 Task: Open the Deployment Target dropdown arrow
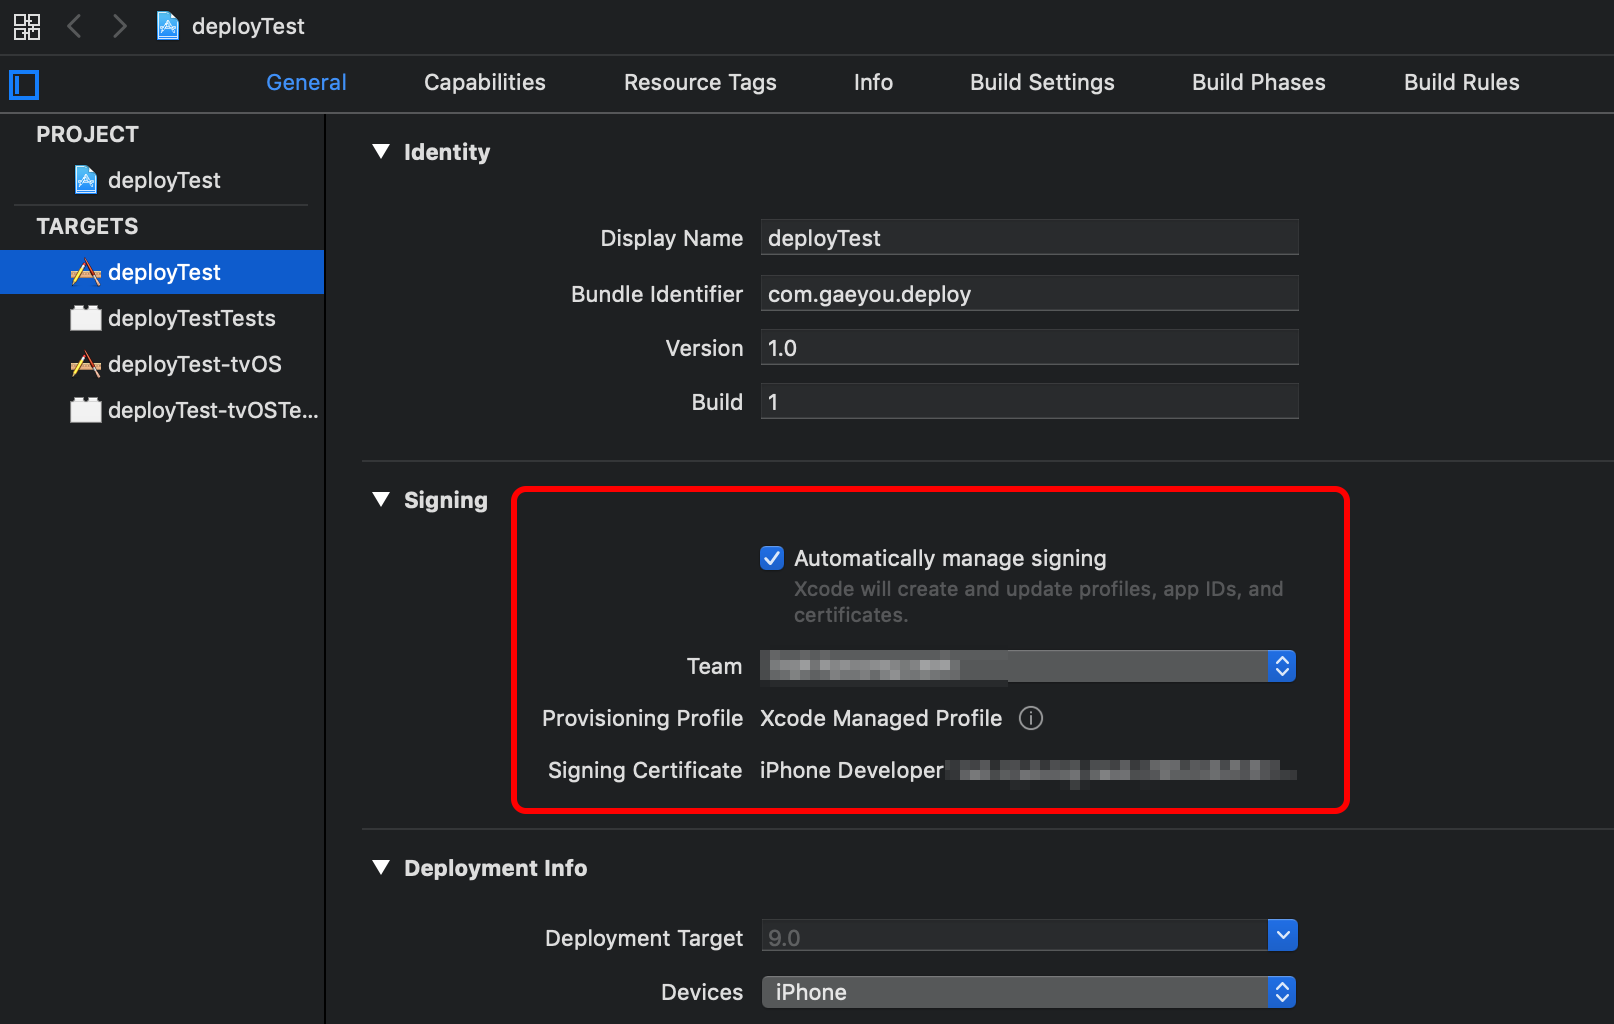point(1282,935)
